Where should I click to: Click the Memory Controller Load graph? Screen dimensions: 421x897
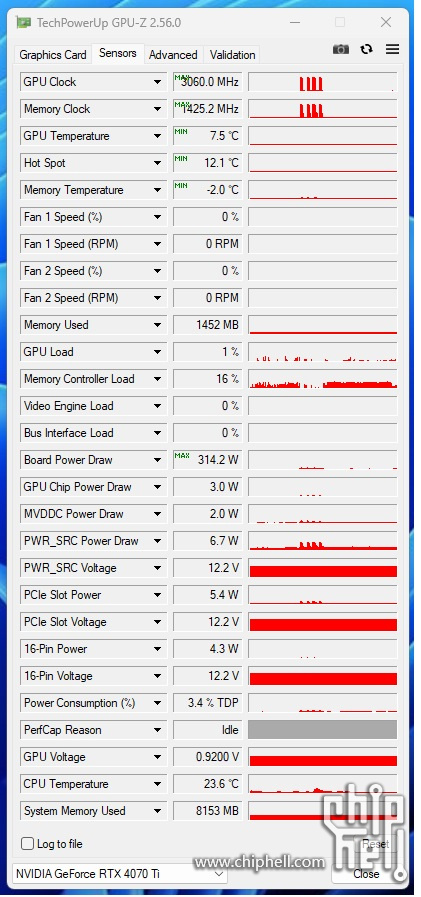323,379
